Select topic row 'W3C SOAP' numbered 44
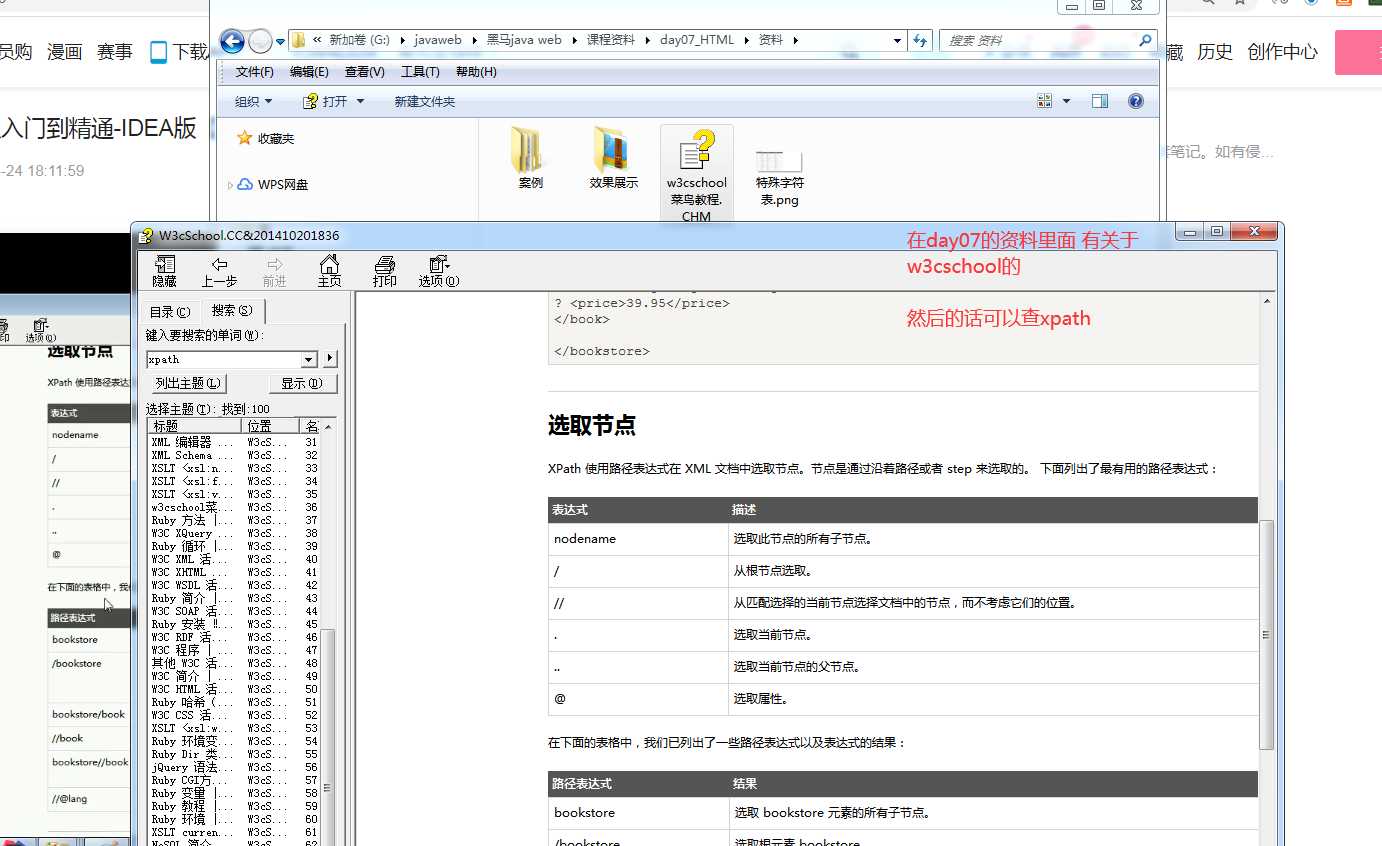This screenshot has height=846, width=1382. tap(234, 611)
